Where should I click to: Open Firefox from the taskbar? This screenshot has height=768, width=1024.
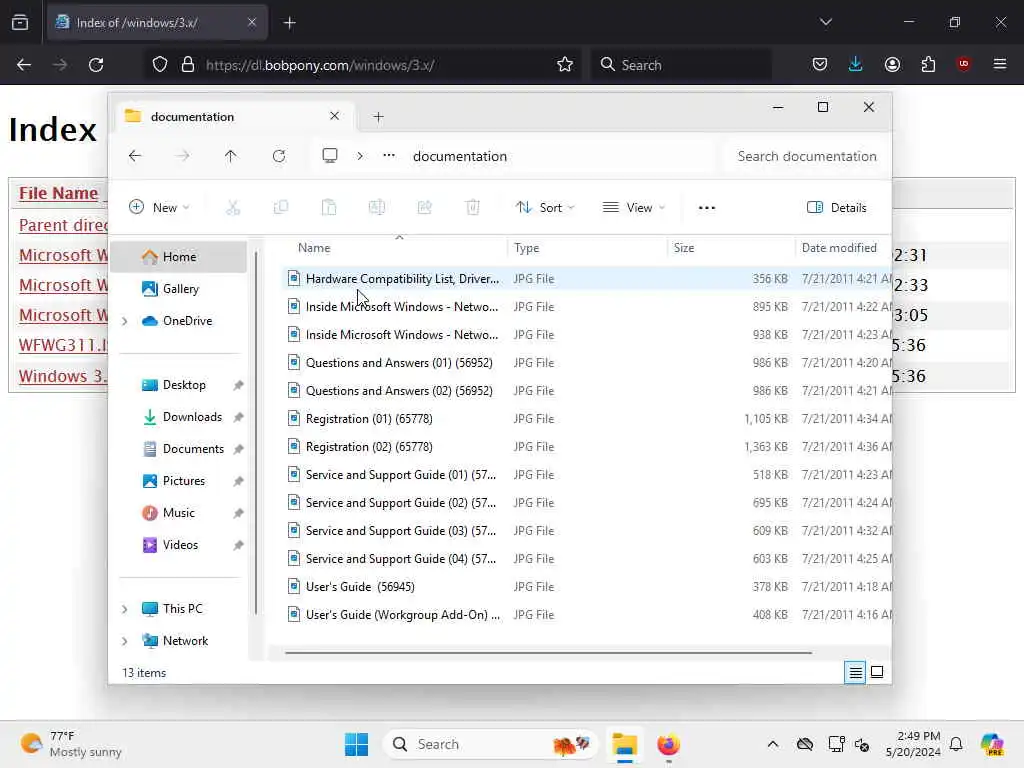click(x=668, y=744)
